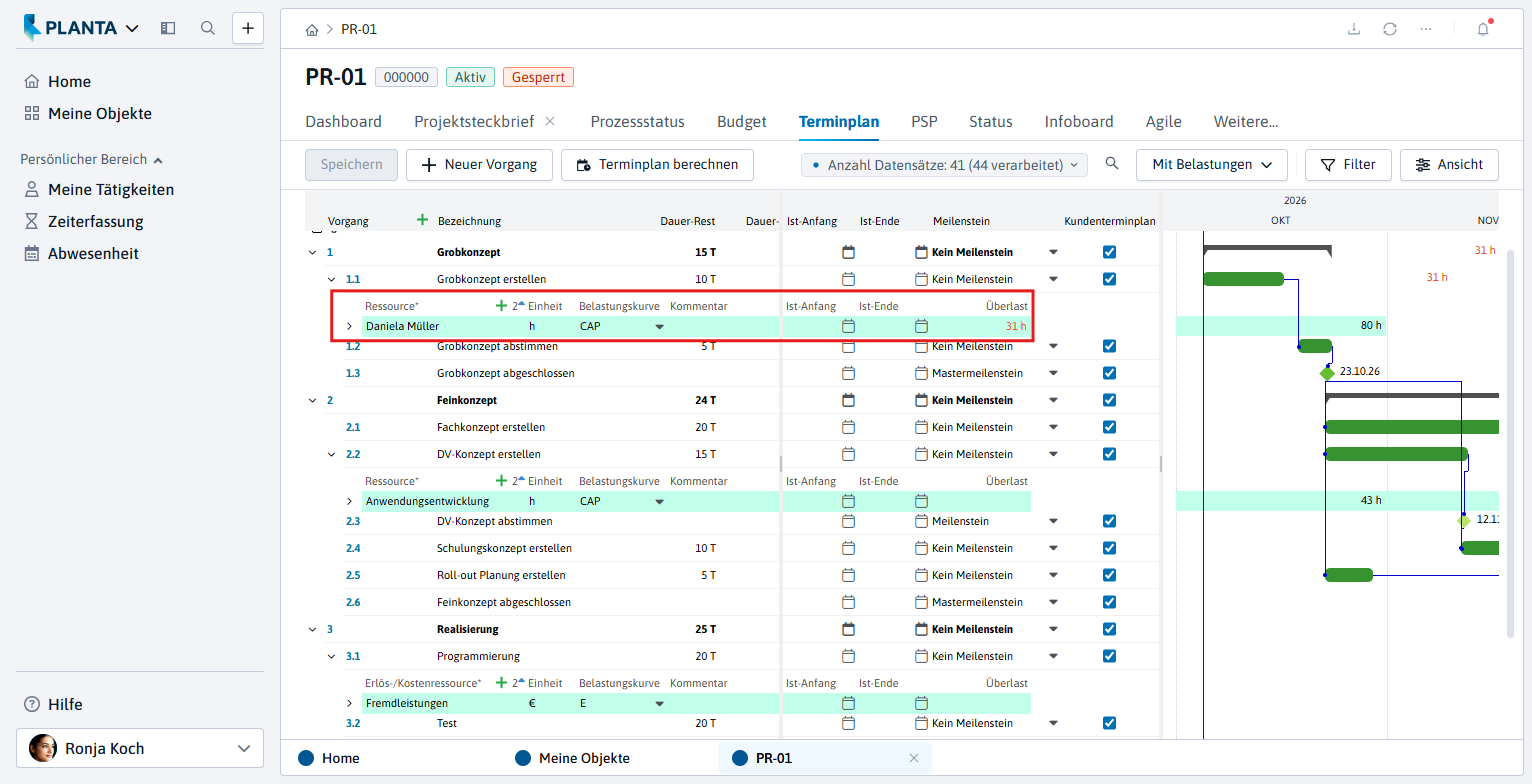Close the PR-01 bottom tab

click(913, 758)
